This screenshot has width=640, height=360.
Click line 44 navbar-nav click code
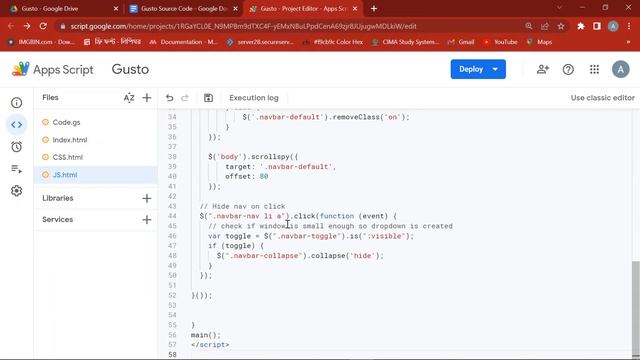coord(298,216)
